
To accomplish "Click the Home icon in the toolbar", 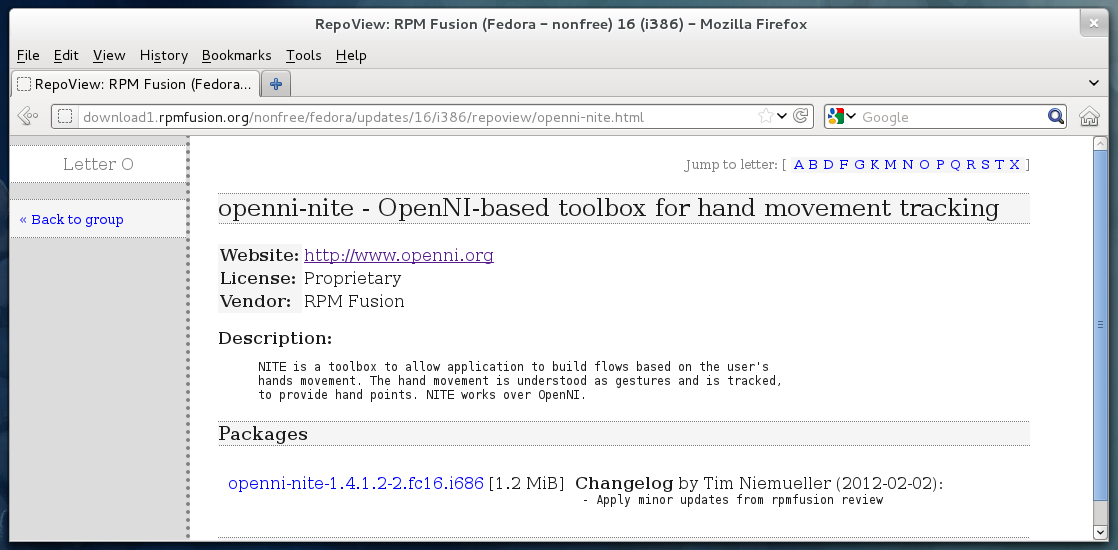I will click(x=1089, y=116).
